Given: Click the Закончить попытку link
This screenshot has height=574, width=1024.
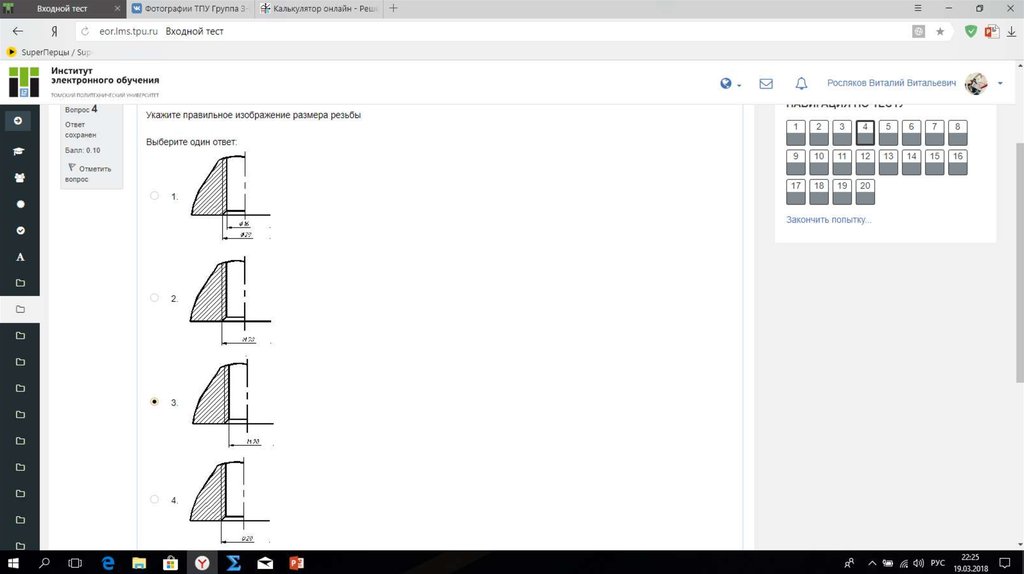Looking at the screenshot, I should tap(828, 219).
